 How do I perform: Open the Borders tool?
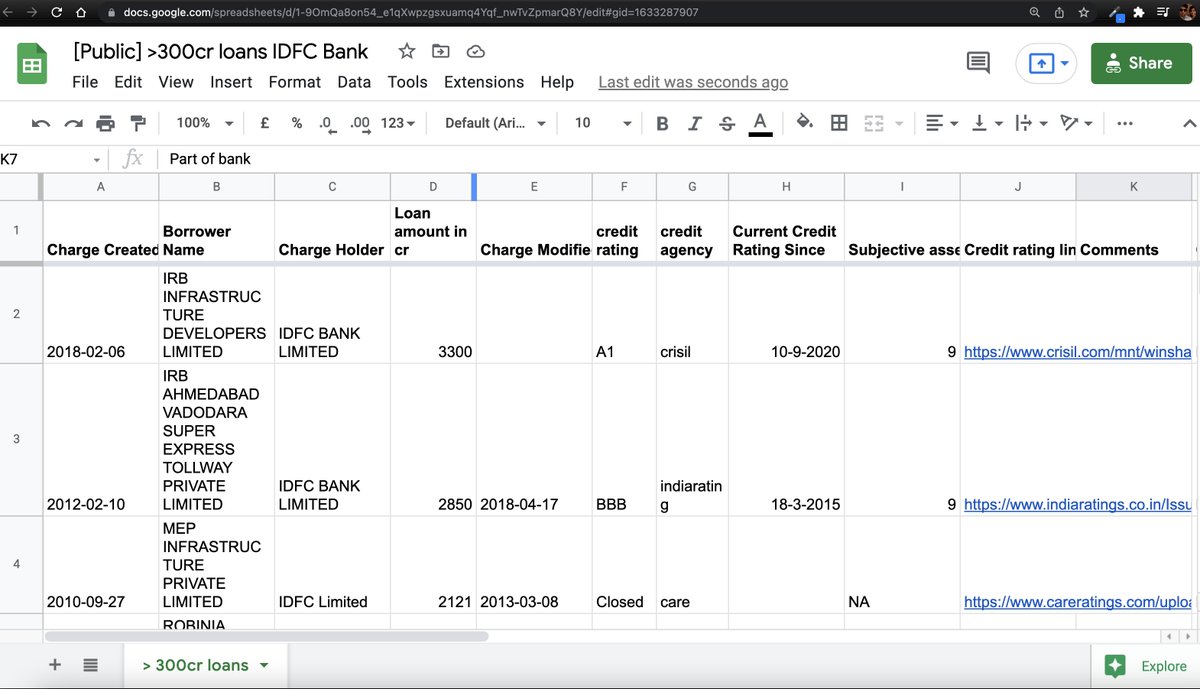839,123
